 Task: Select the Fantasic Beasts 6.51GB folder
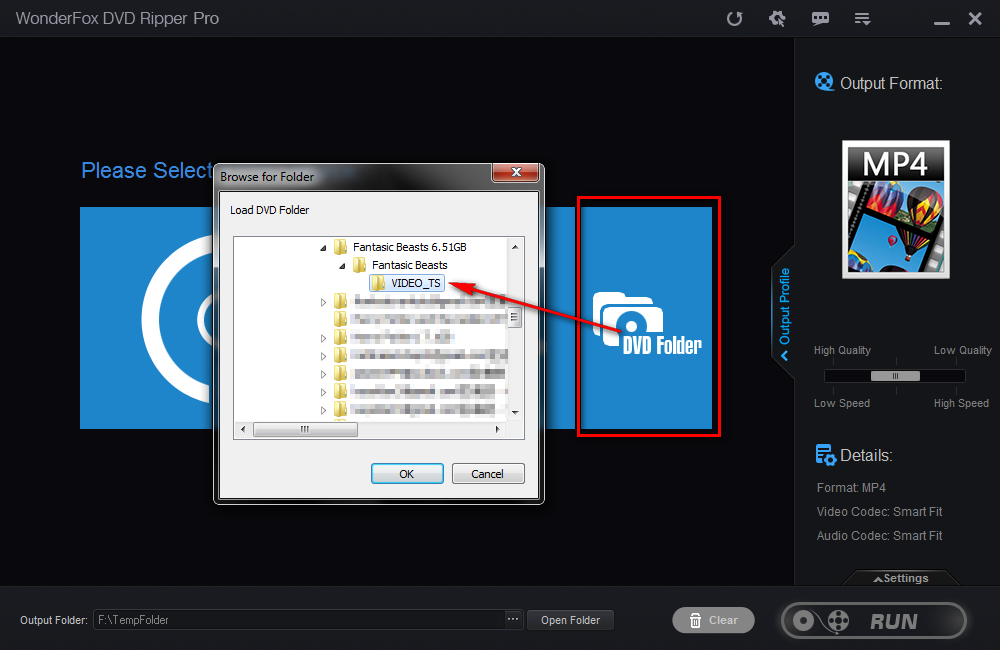point(409,247)
